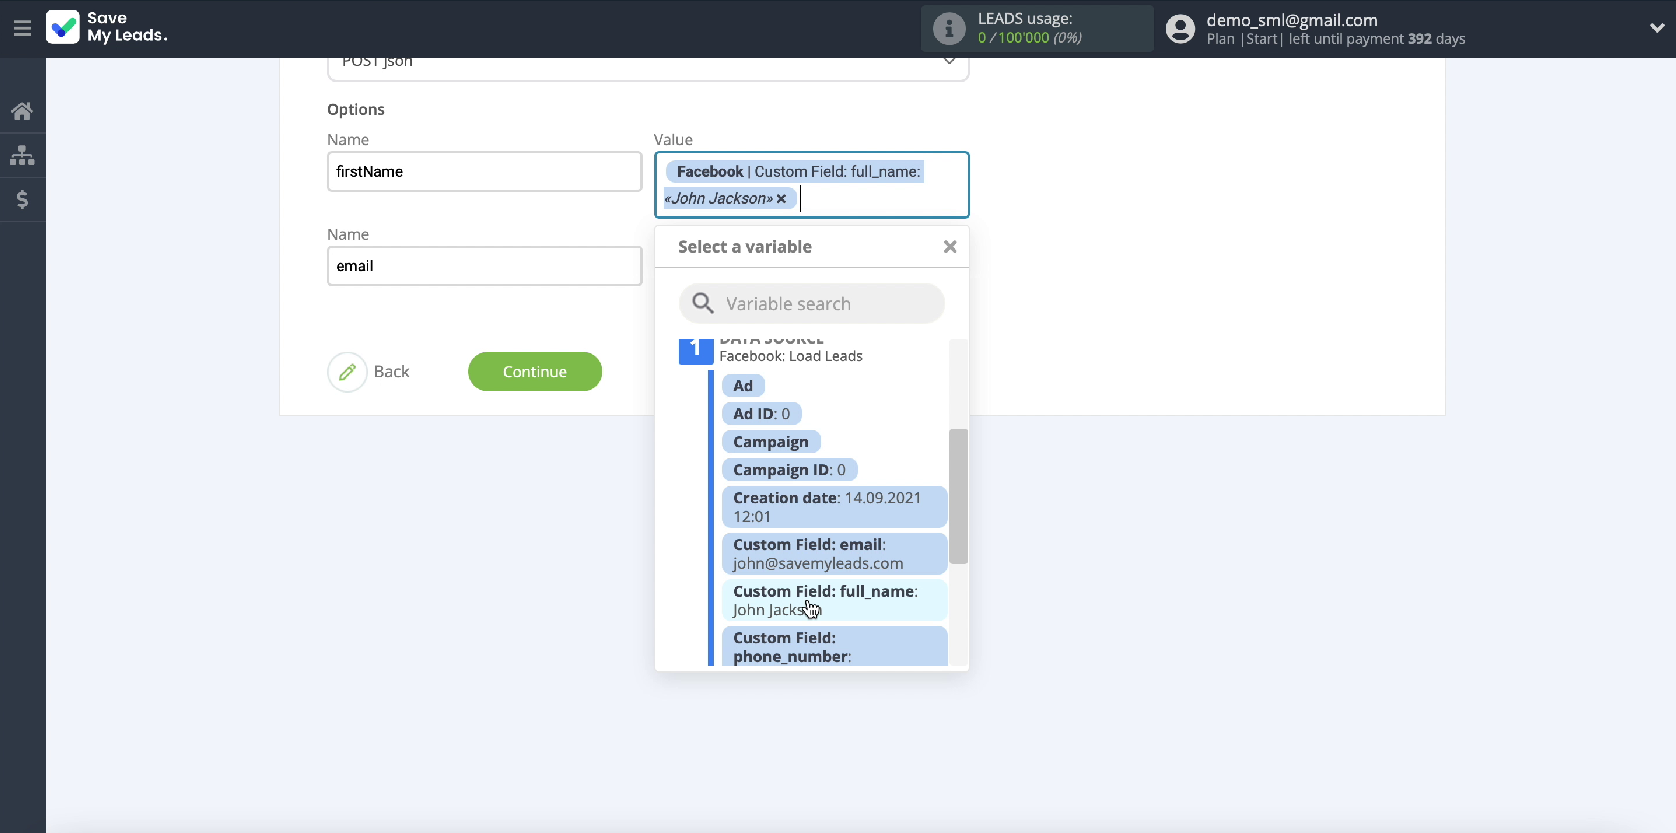Image resolution: width=1676 pixels, height=833 pixels.
Task: Select the Custom Field: phone_number variable
Action: pos(834,646)
